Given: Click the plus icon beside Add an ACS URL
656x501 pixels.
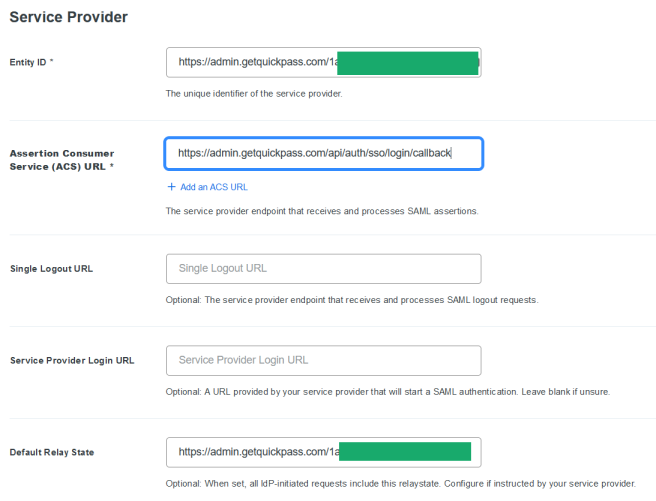Looking at the screenshot, I should coord(171,187).
